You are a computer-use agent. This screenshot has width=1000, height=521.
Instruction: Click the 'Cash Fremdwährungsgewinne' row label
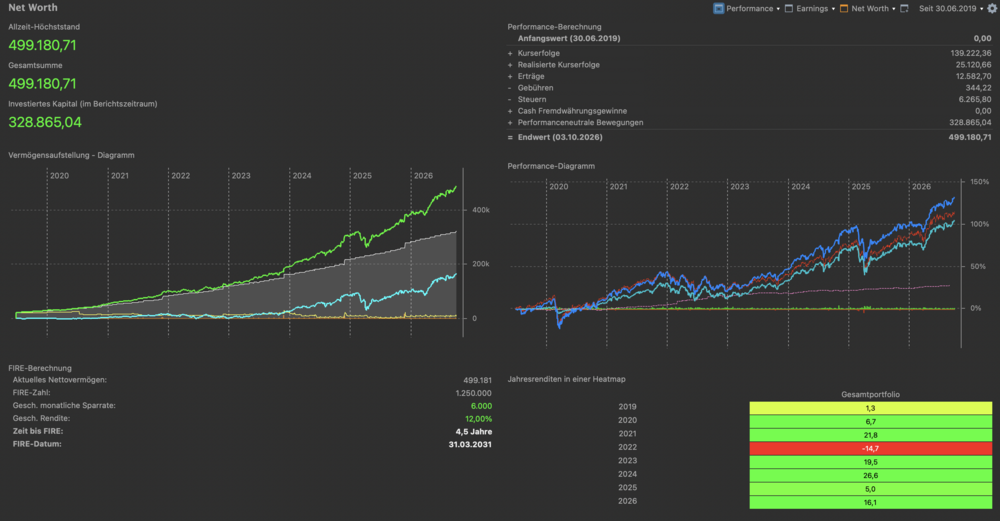coord(572,111)
